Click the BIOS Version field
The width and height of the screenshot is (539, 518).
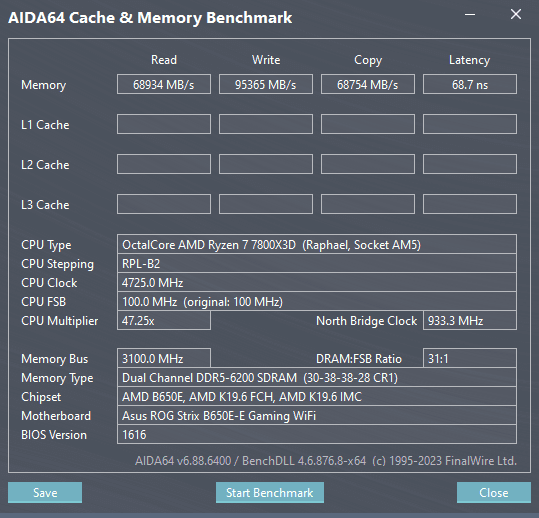tap(317, 434)
